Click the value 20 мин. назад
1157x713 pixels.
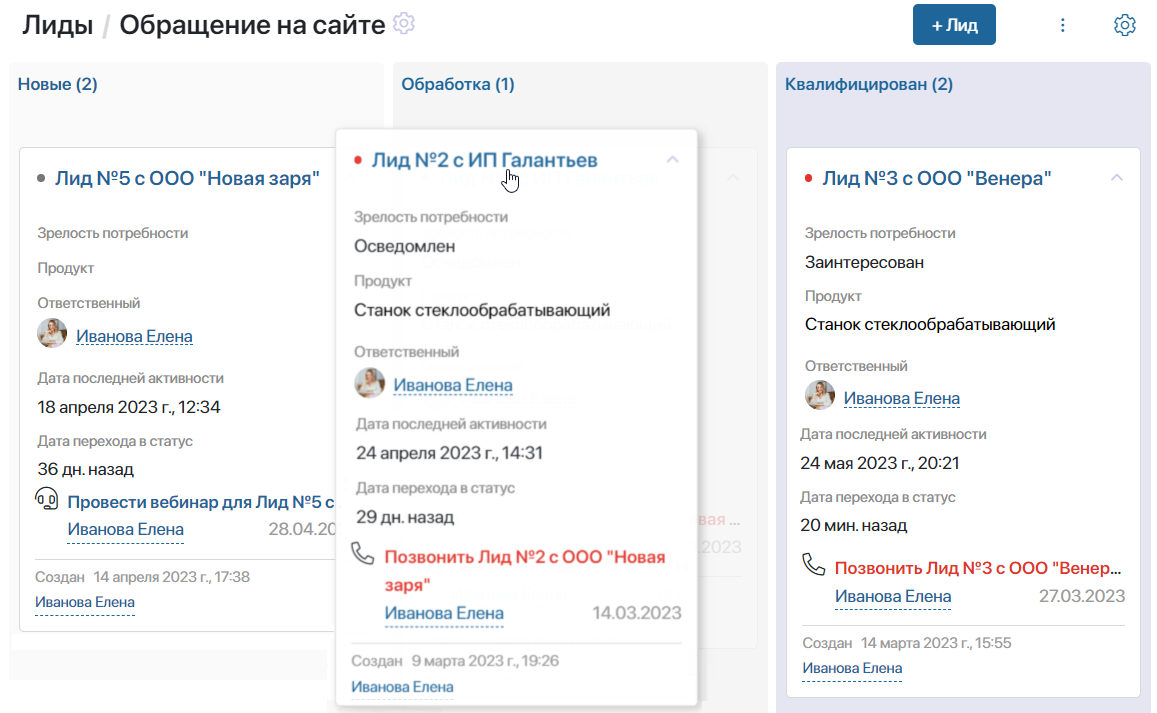[x=854, y=526]
